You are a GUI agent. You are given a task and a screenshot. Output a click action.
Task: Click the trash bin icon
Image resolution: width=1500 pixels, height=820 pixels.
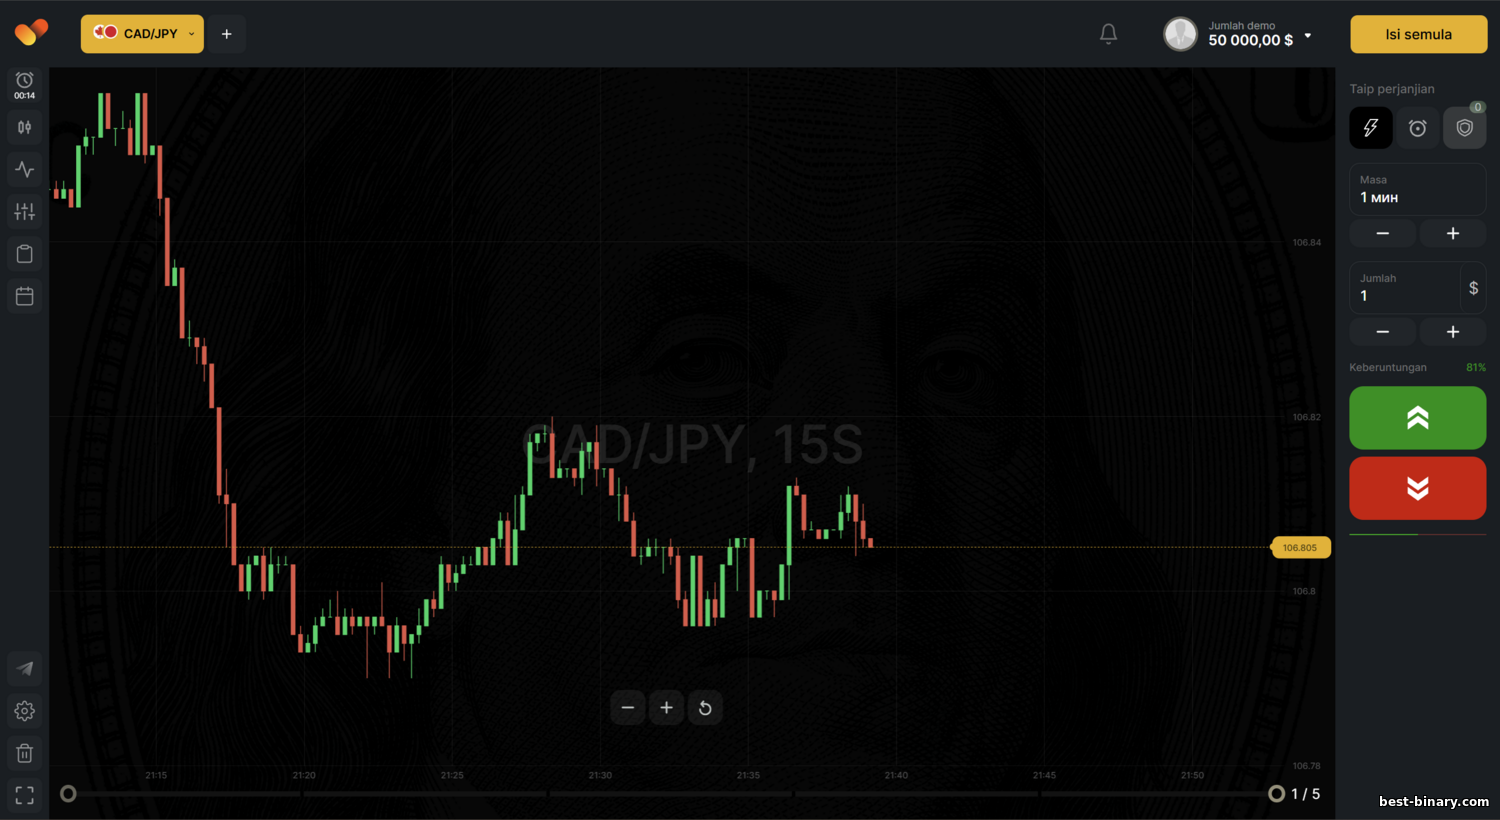[25, 753]
